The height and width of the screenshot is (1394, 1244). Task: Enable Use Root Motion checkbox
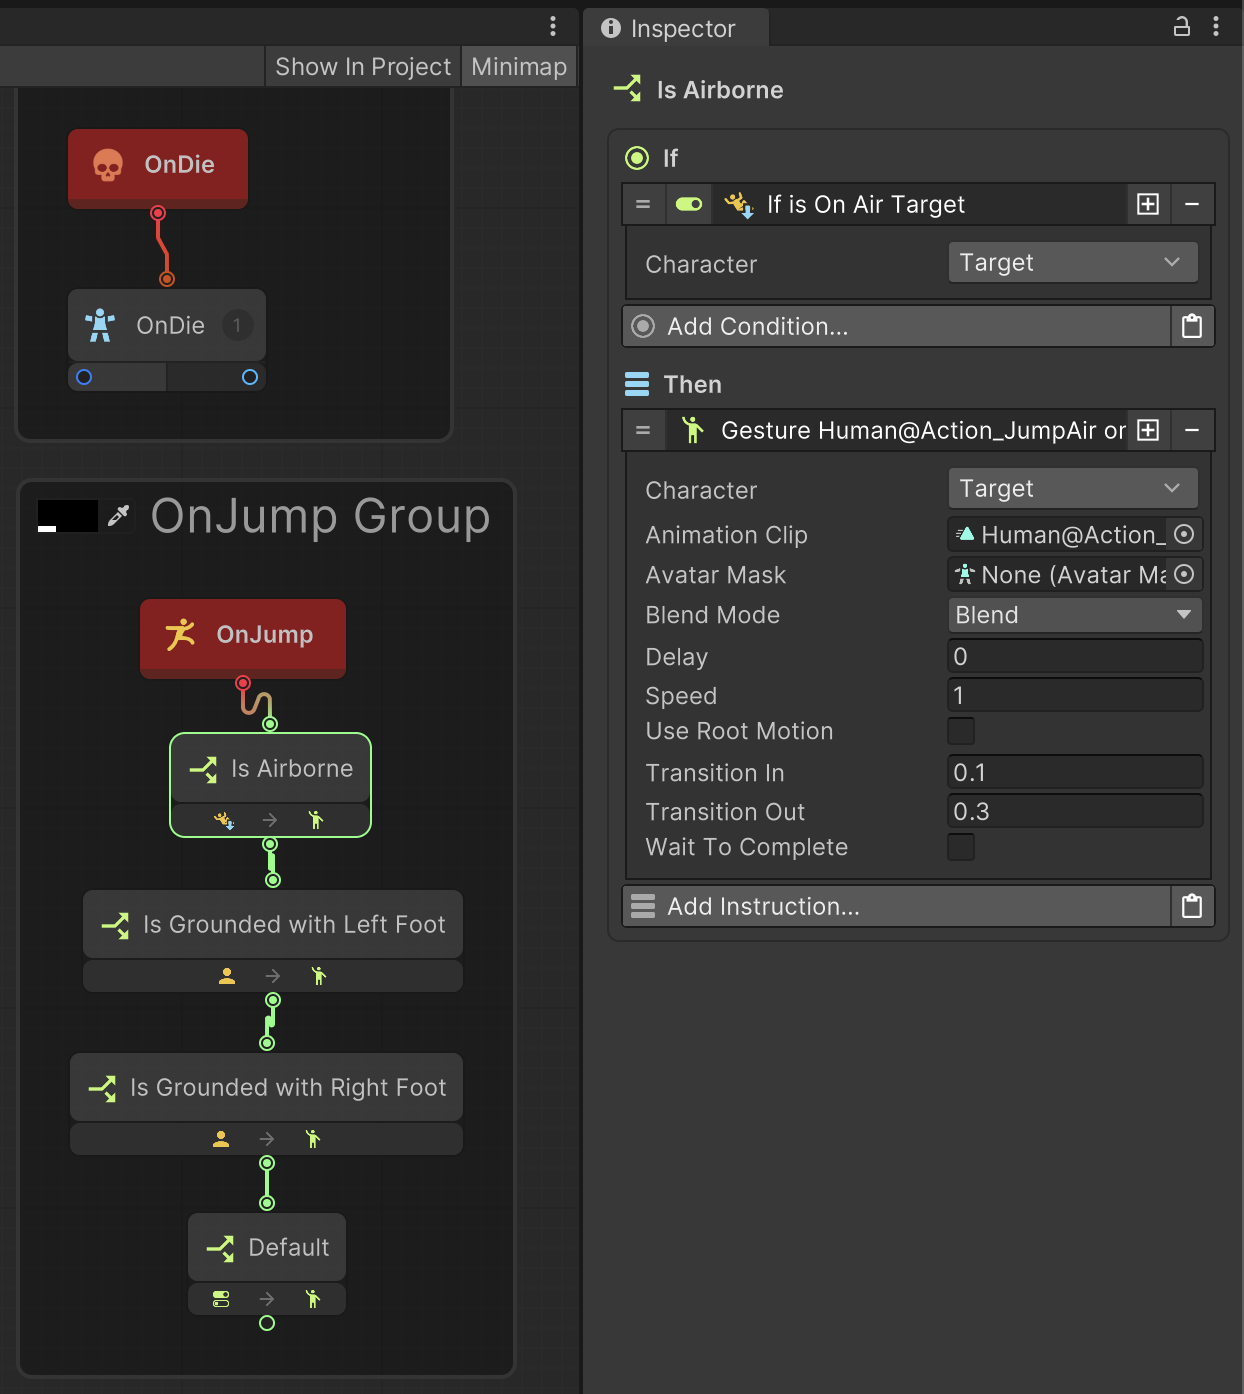click(961, 731)
